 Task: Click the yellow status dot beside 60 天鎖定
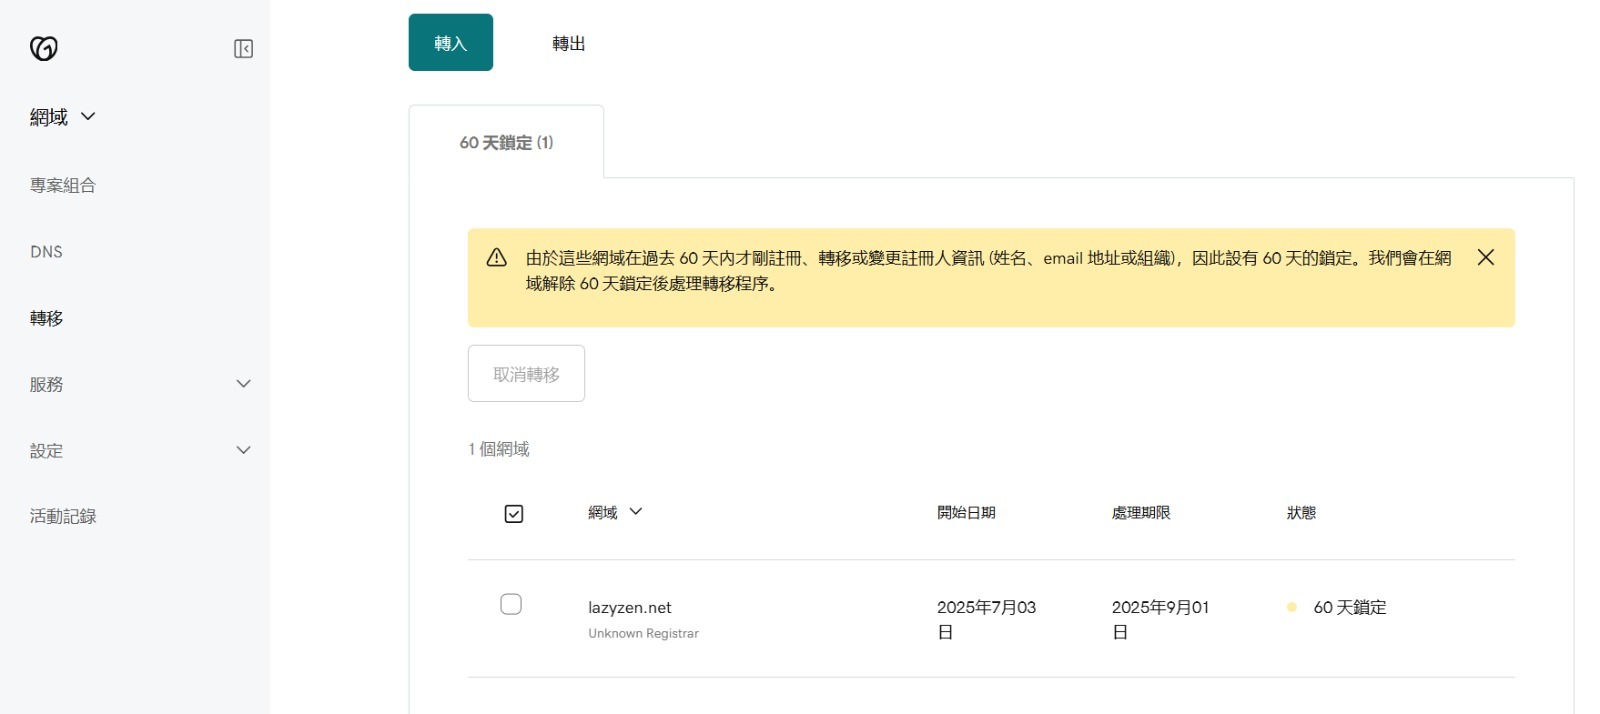pyautogui.click(x=1292, y=607)
